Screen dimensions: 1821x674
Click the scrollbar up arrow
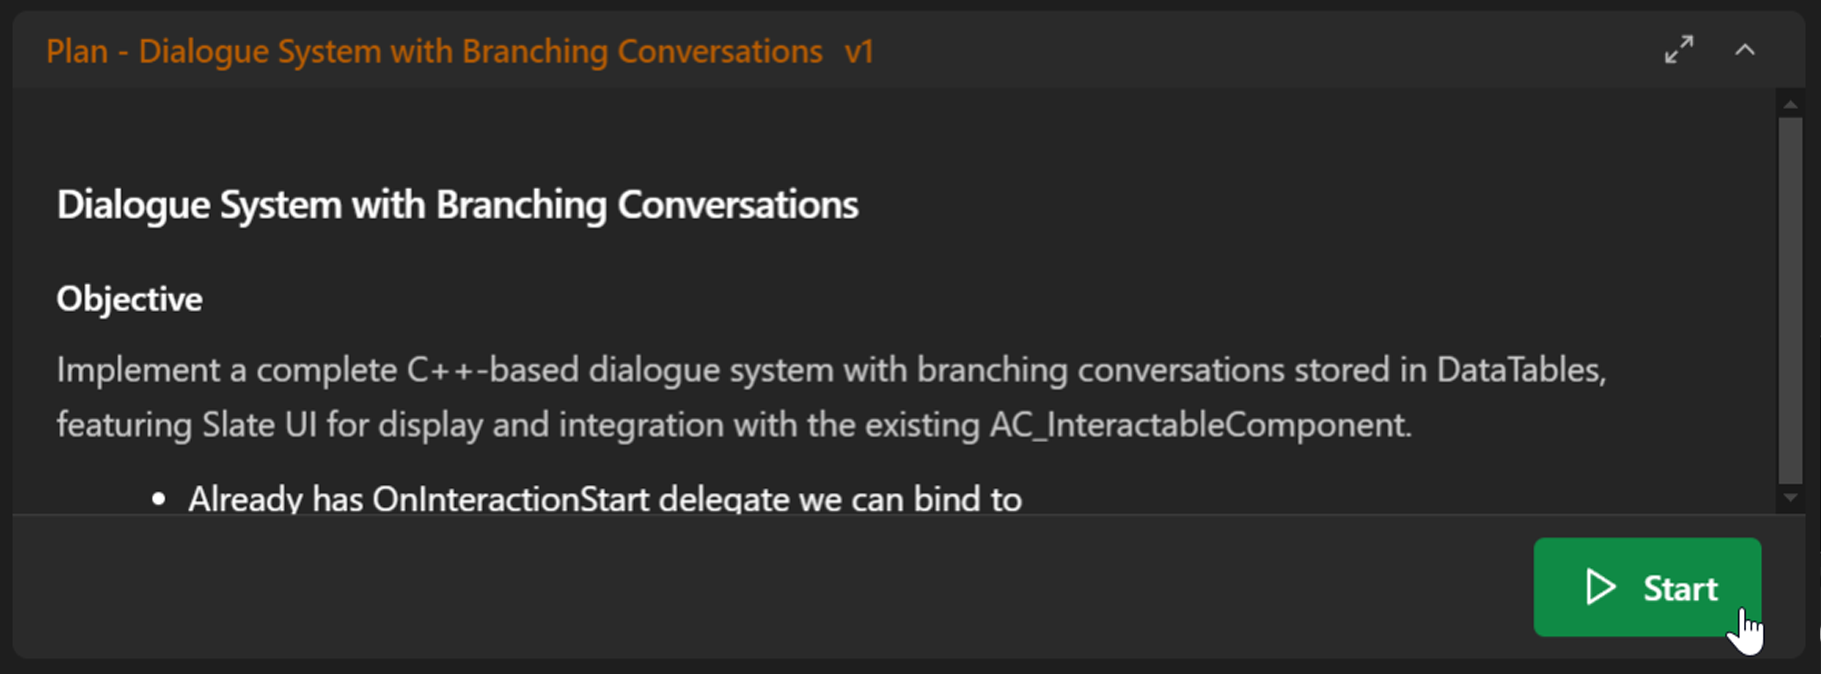pyautogui.click(x=1790, y=104)
